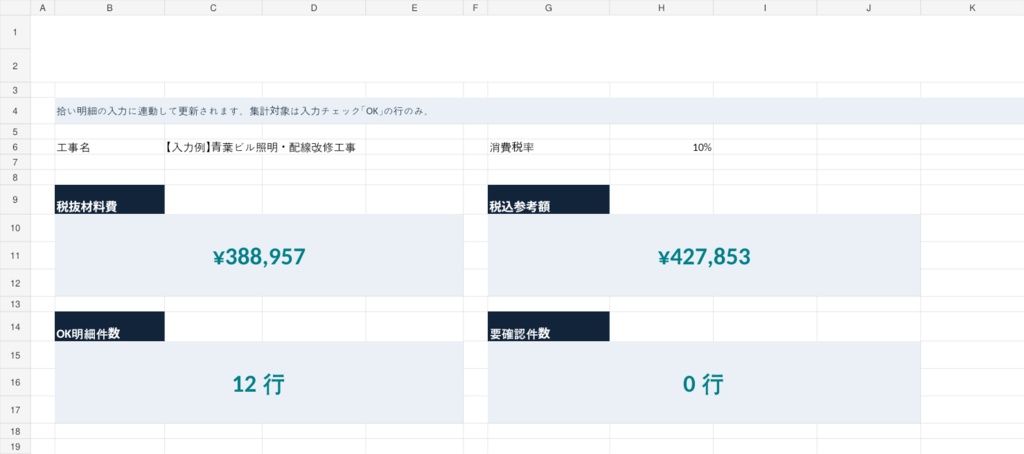Select the 0 行 count value
The image size is (1024, 454).
(x=704, y=382)
